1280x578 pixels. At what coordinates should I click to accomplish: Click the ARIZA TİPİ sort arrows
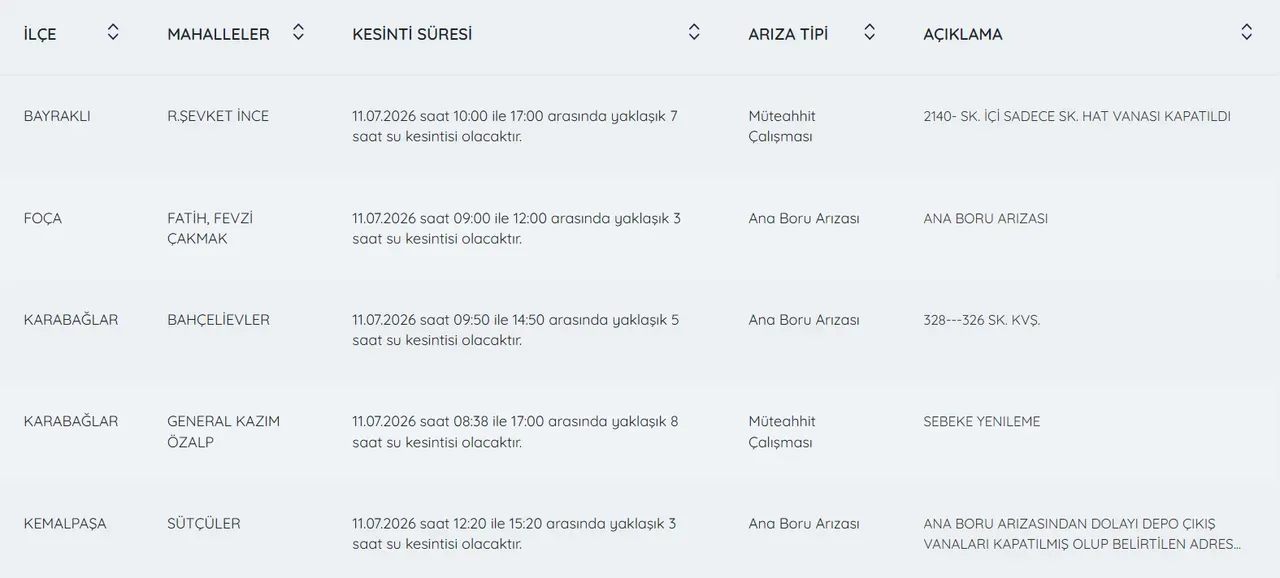click(870, 32)
